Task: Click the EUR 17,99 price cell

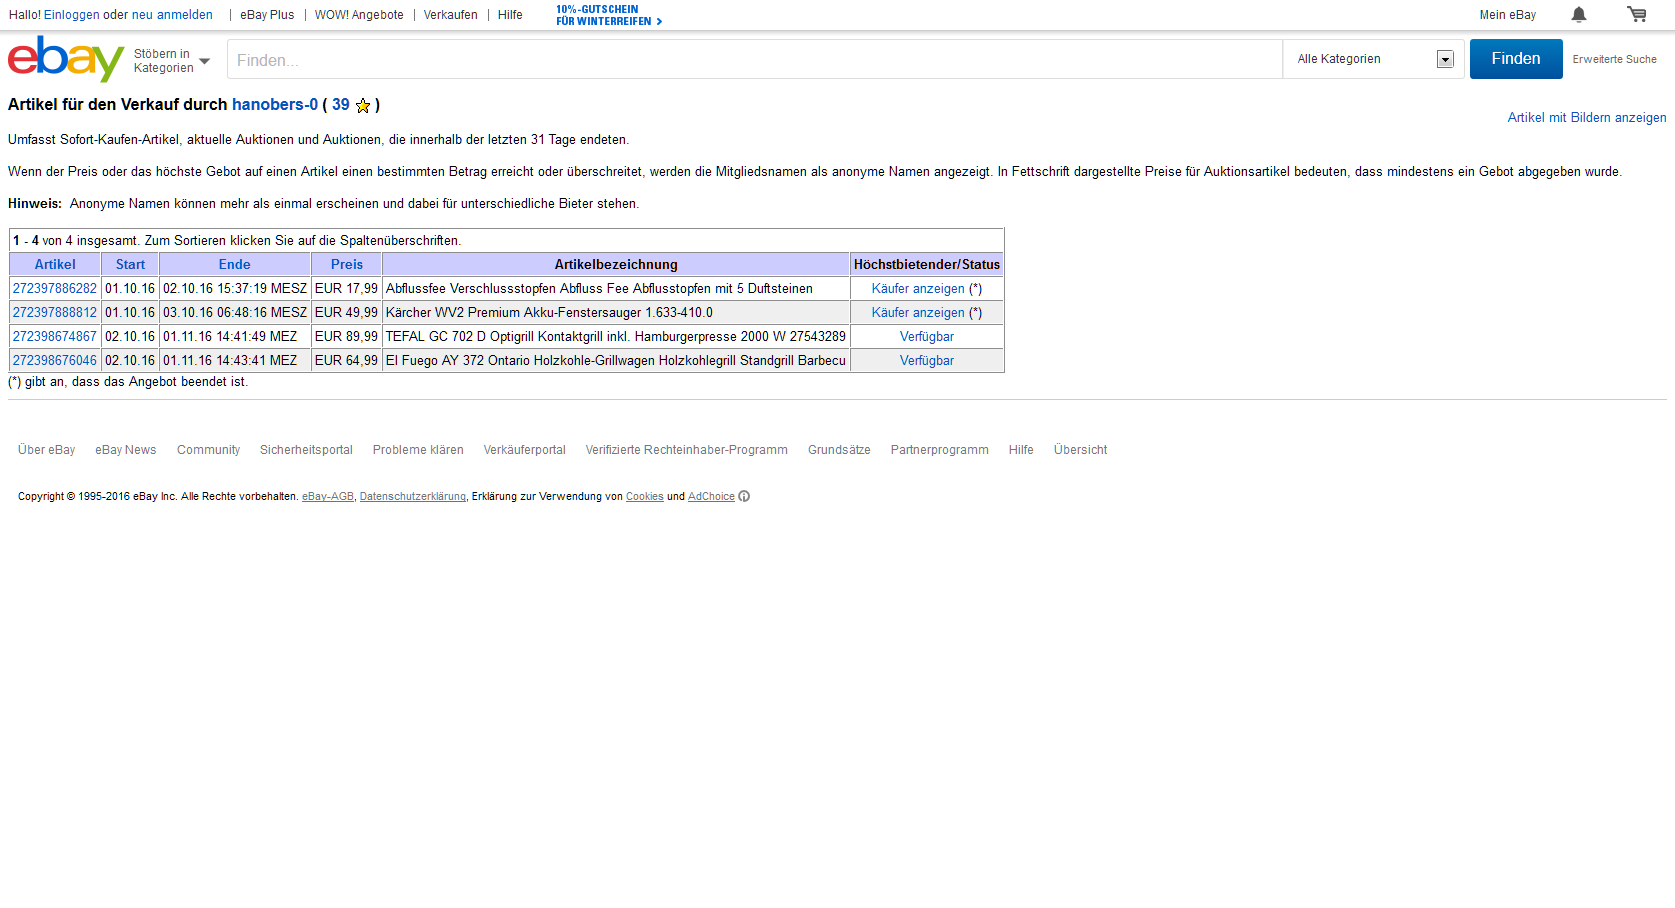Action: tap(346, 288)
